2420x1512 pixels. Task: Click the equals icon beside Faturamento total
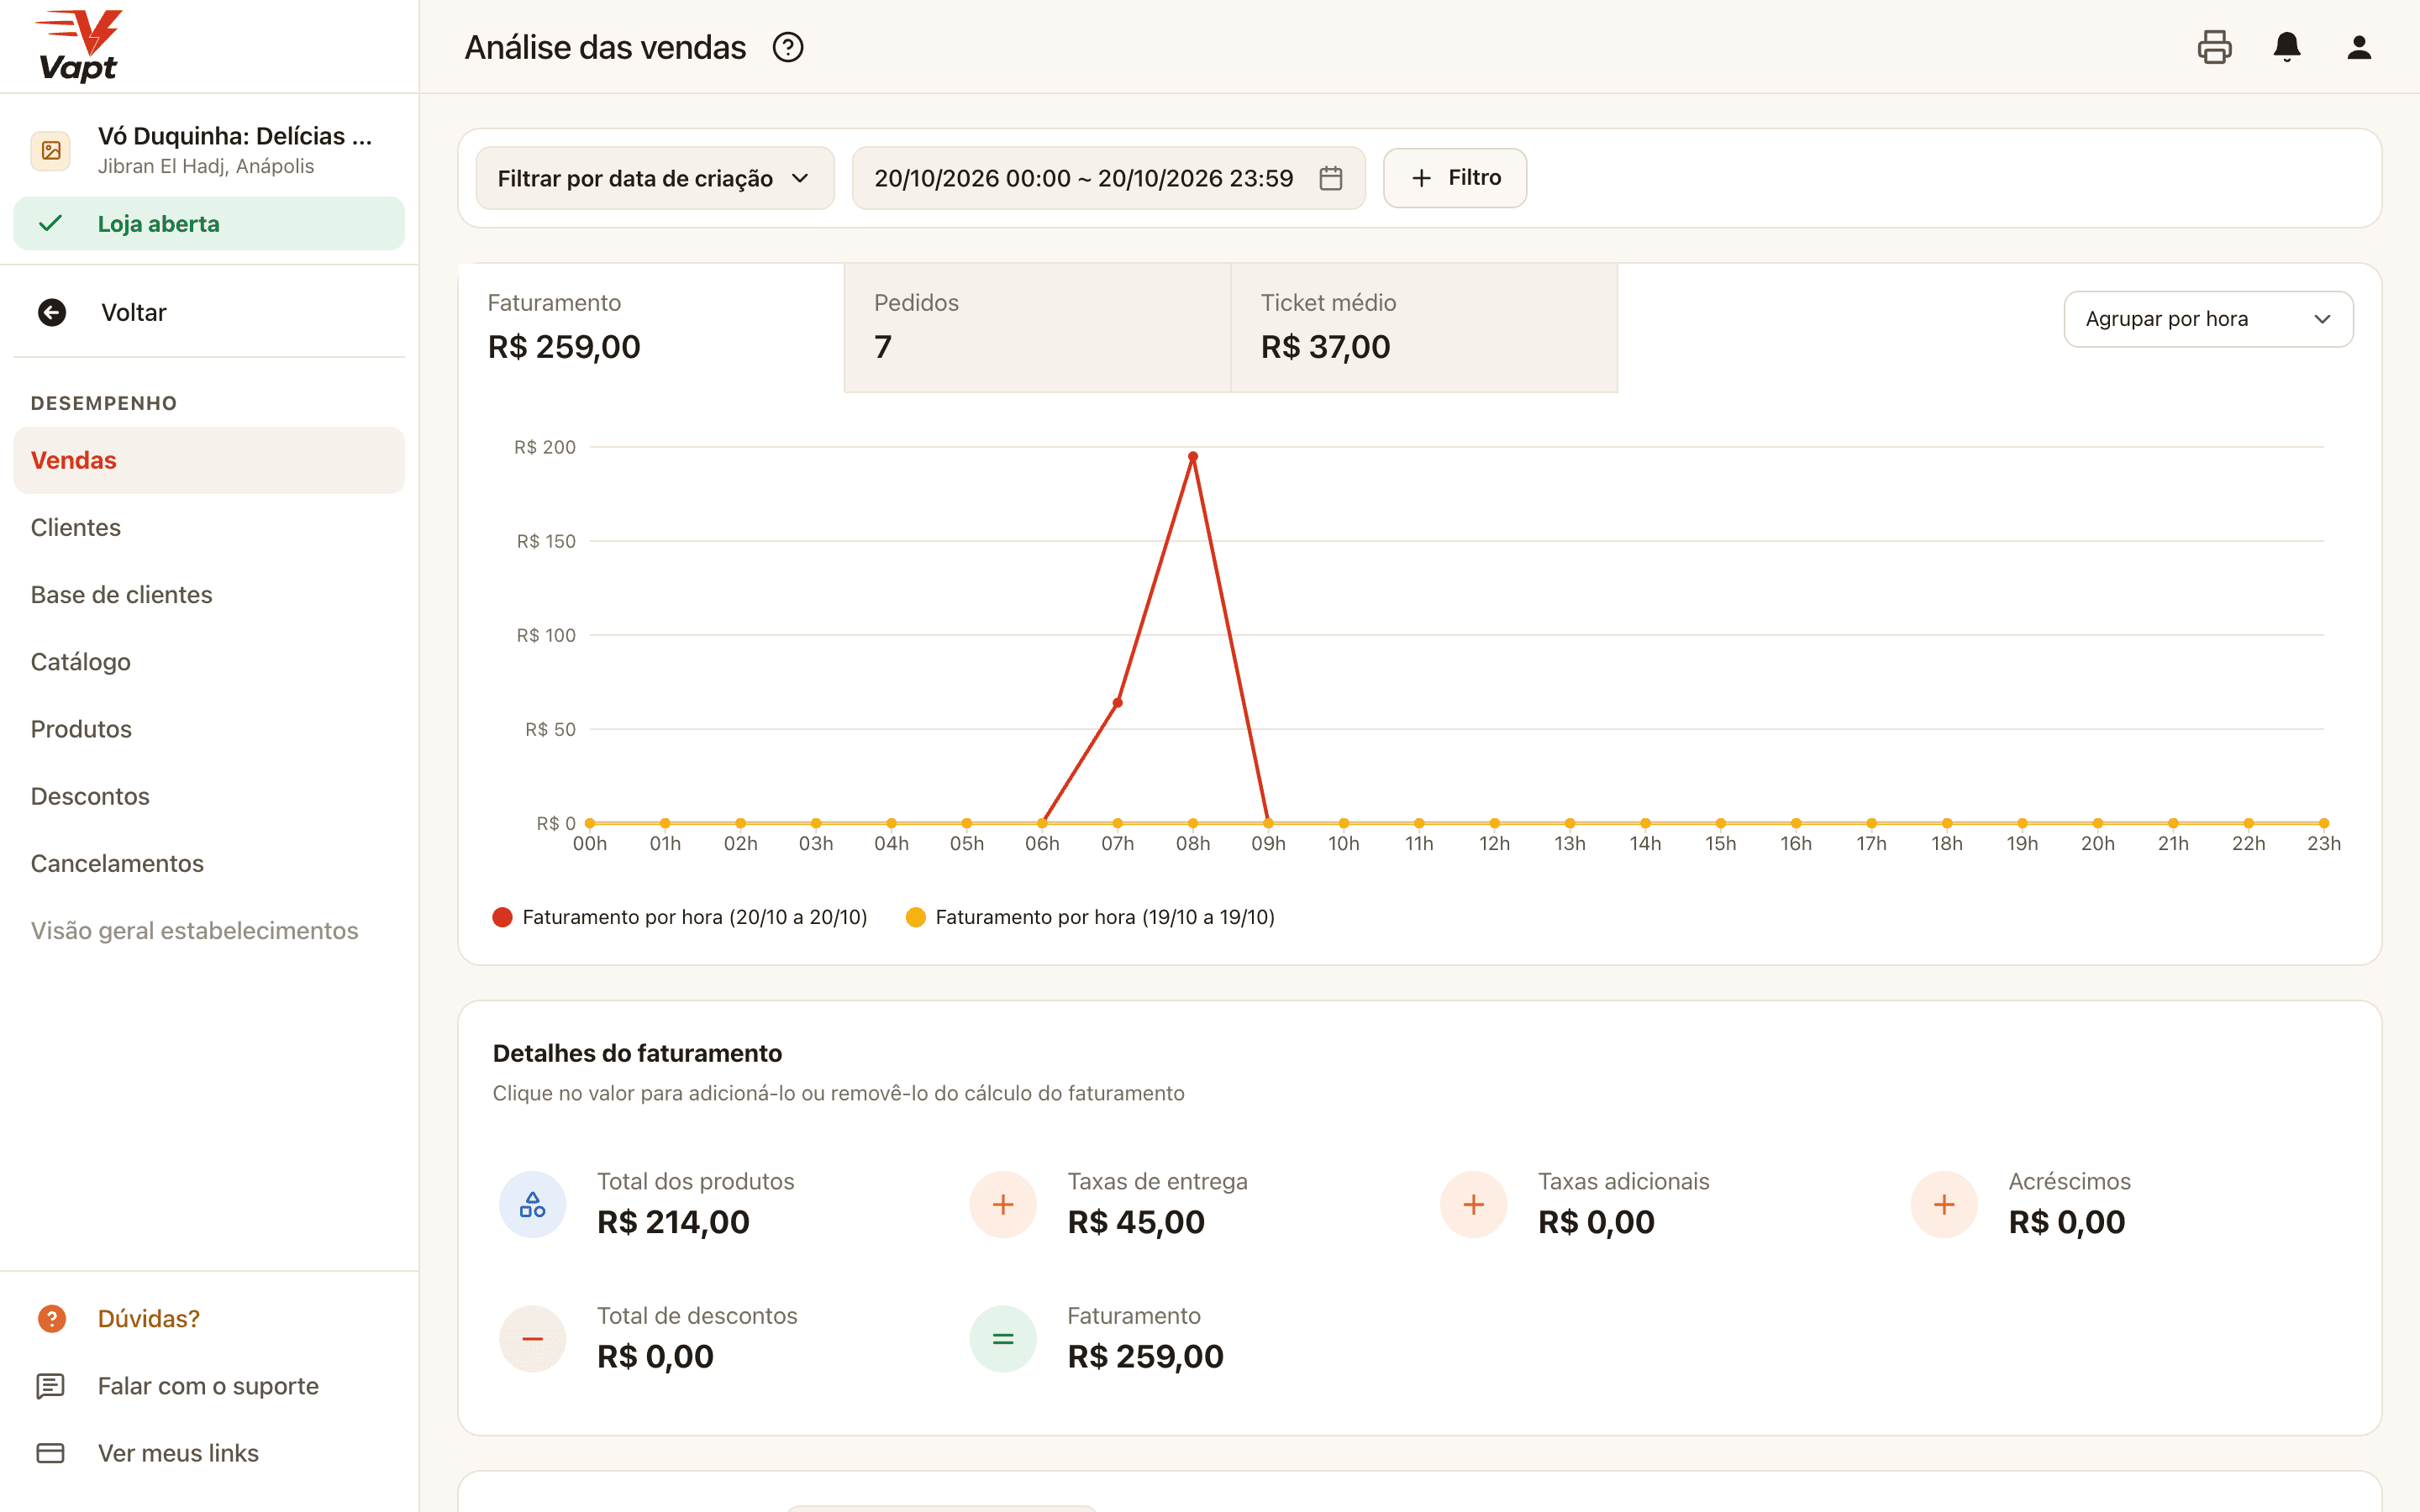(x=1003, y=1338)
